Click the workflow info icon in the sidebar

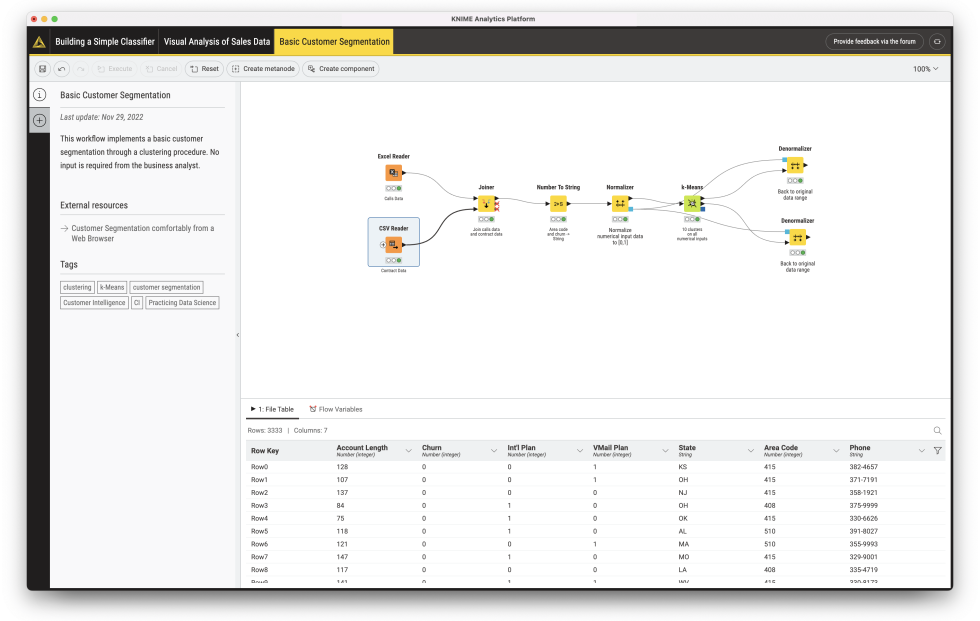39,95
